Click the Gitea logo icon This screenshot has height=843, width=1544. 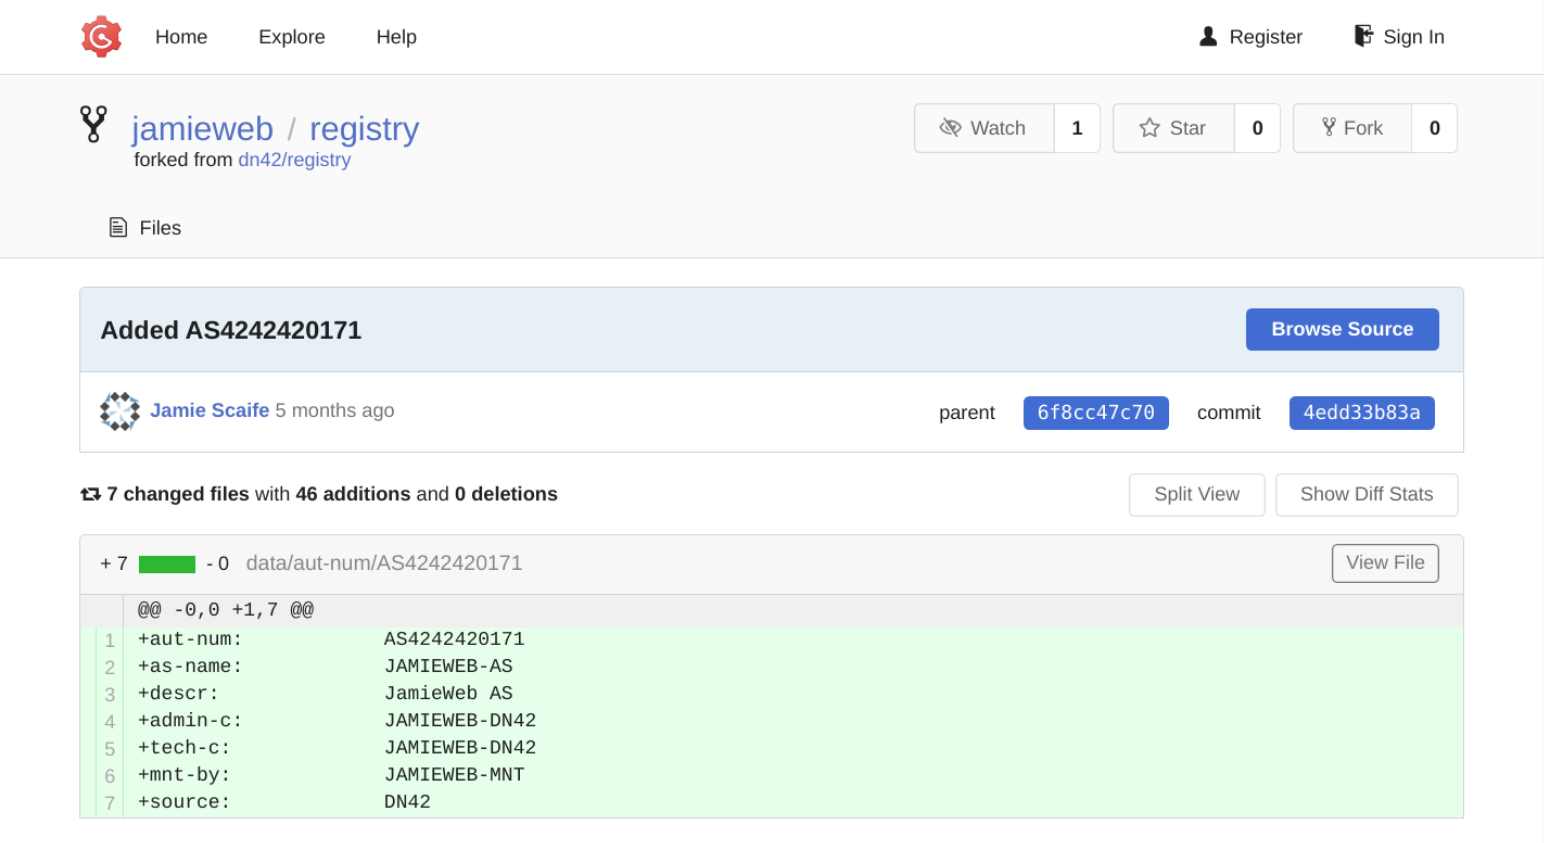(x=101, y=37)
